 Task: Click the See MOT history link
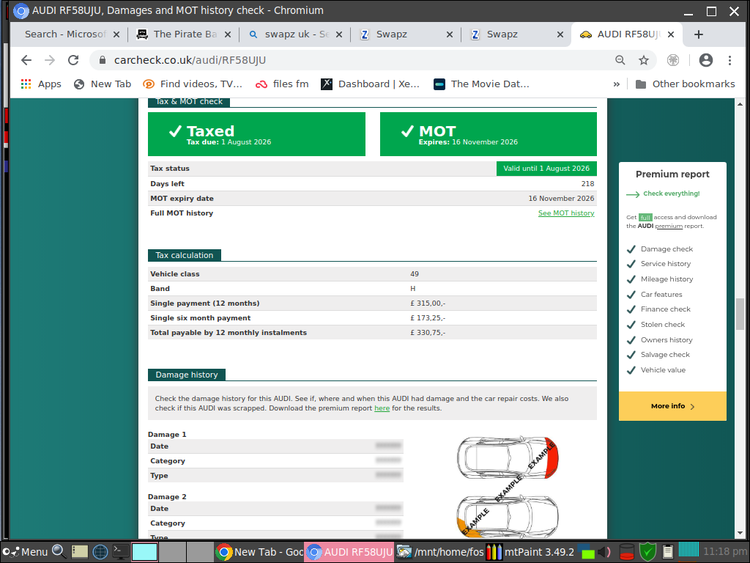(x=566, y=213)
